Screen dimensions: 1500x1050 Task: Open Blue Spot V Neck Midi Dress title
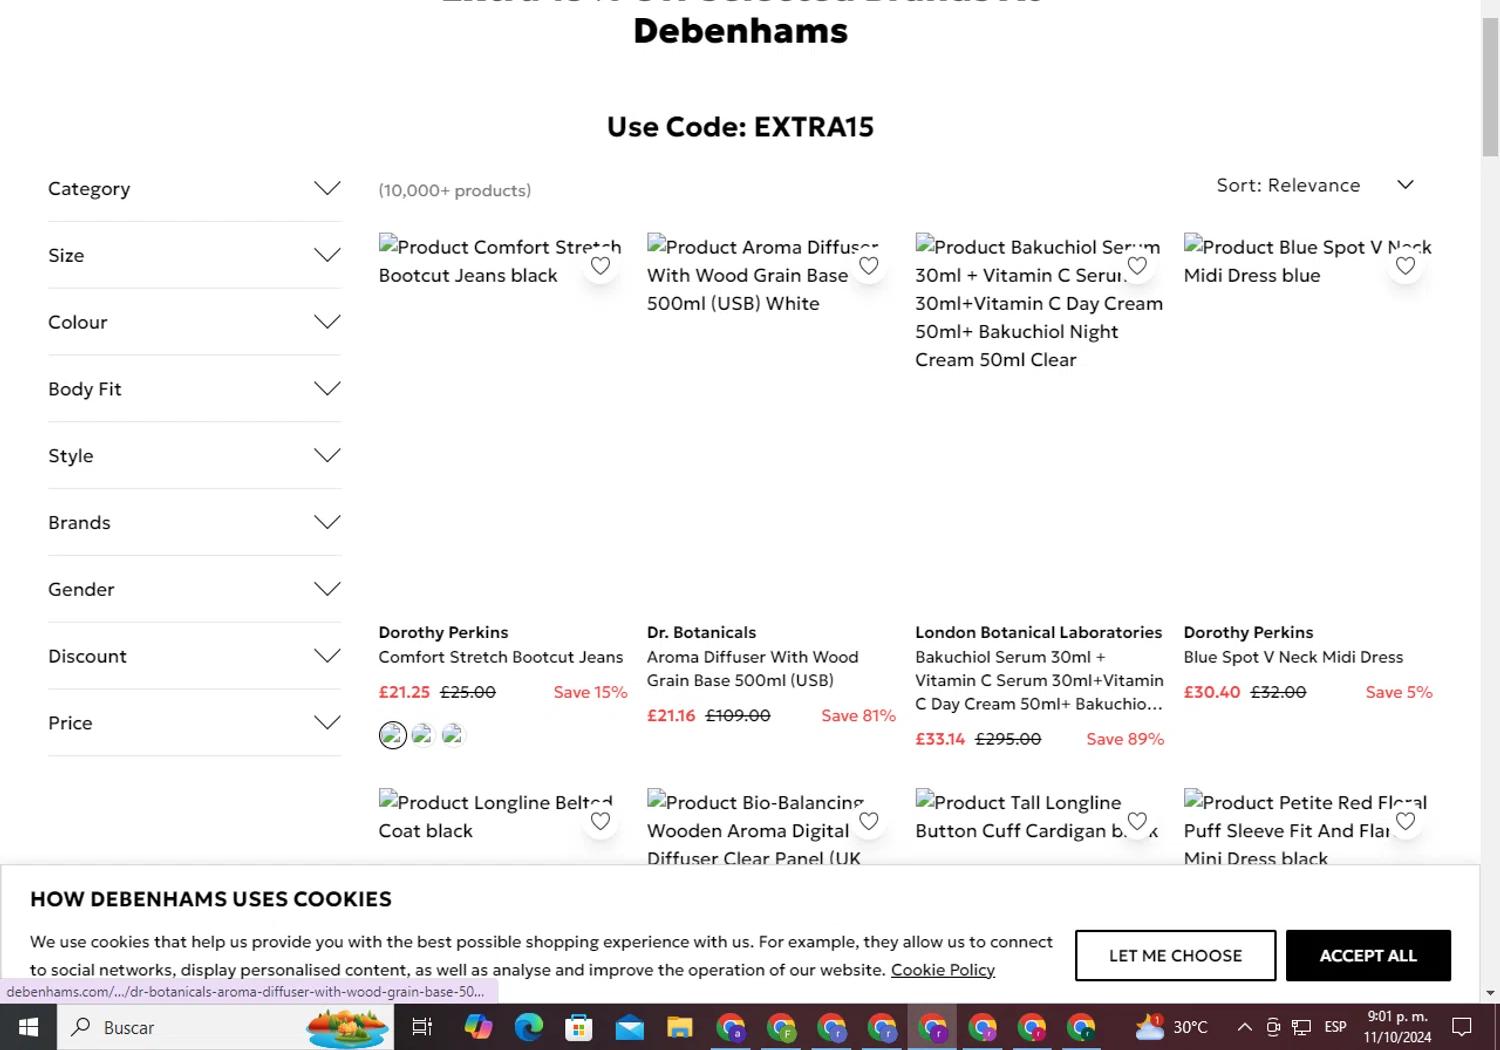coord(1293,657)
